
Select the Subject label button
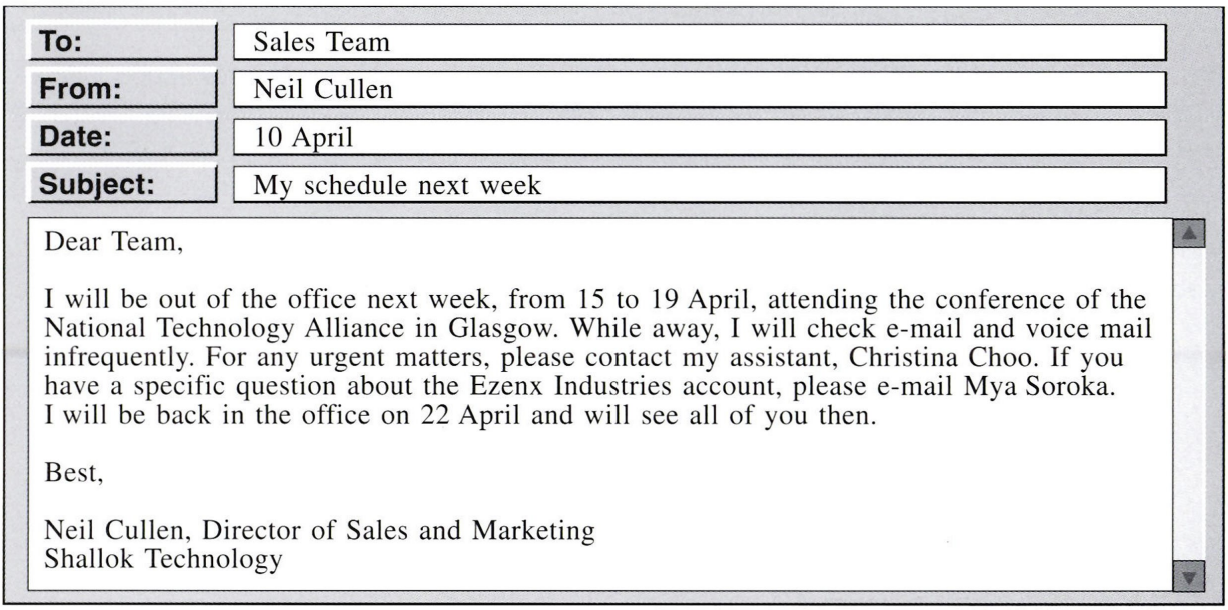[124, 184]
